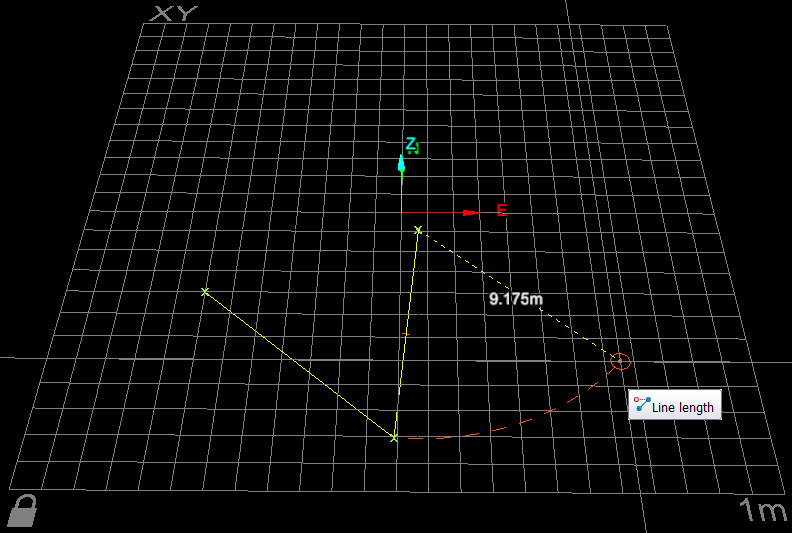Click the 9.175m length label
Viewport: 792px width, 533px height.
tap(516, 299)
